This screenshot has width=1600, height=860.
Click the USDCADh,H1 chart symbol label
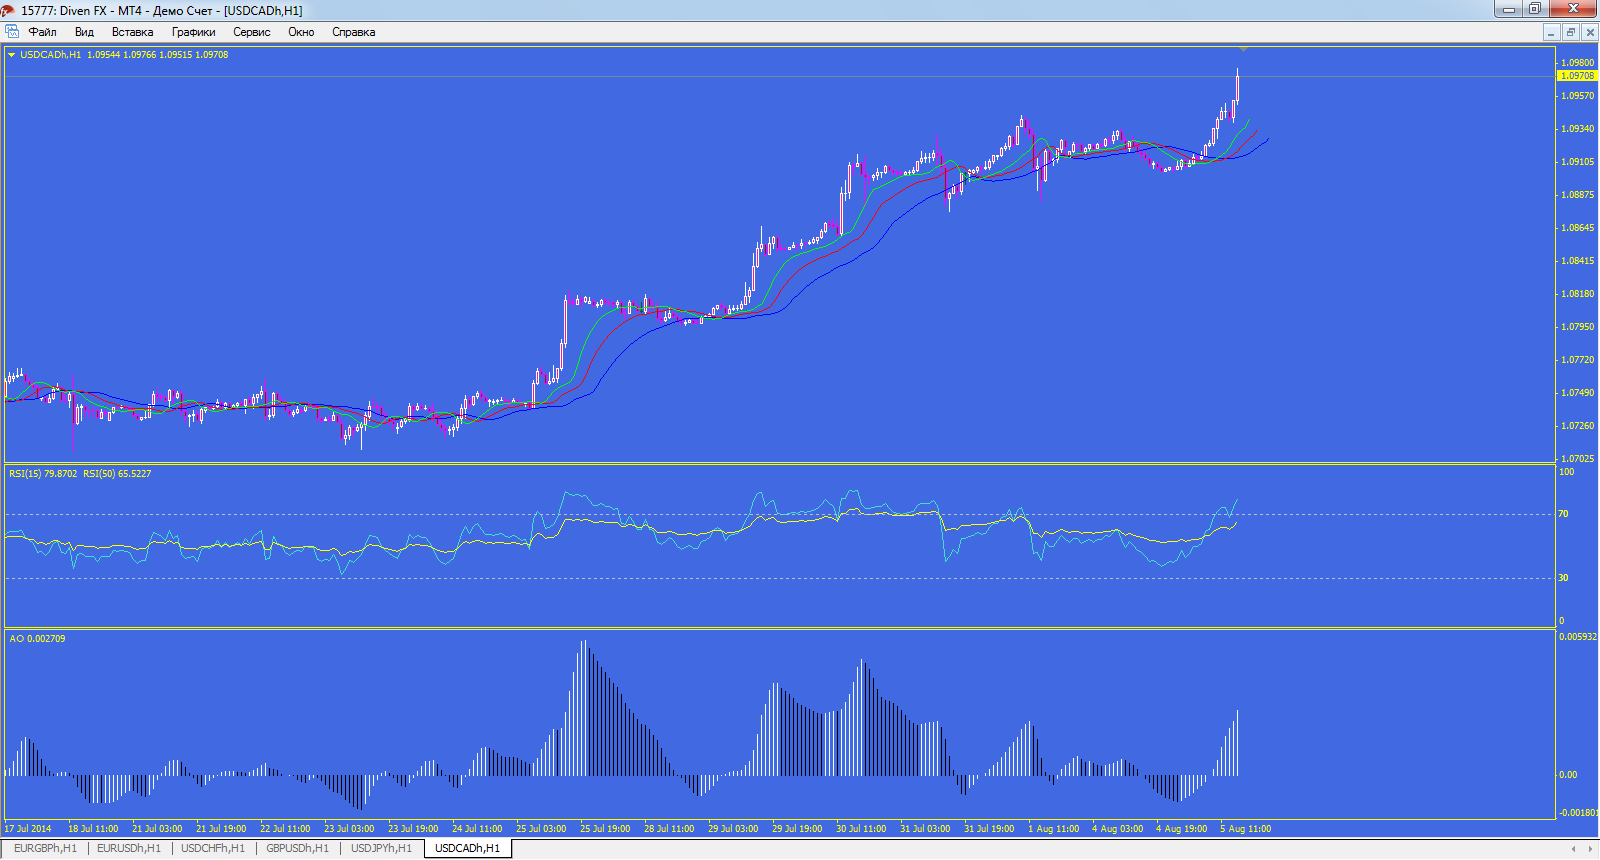[x=50, y=55]
